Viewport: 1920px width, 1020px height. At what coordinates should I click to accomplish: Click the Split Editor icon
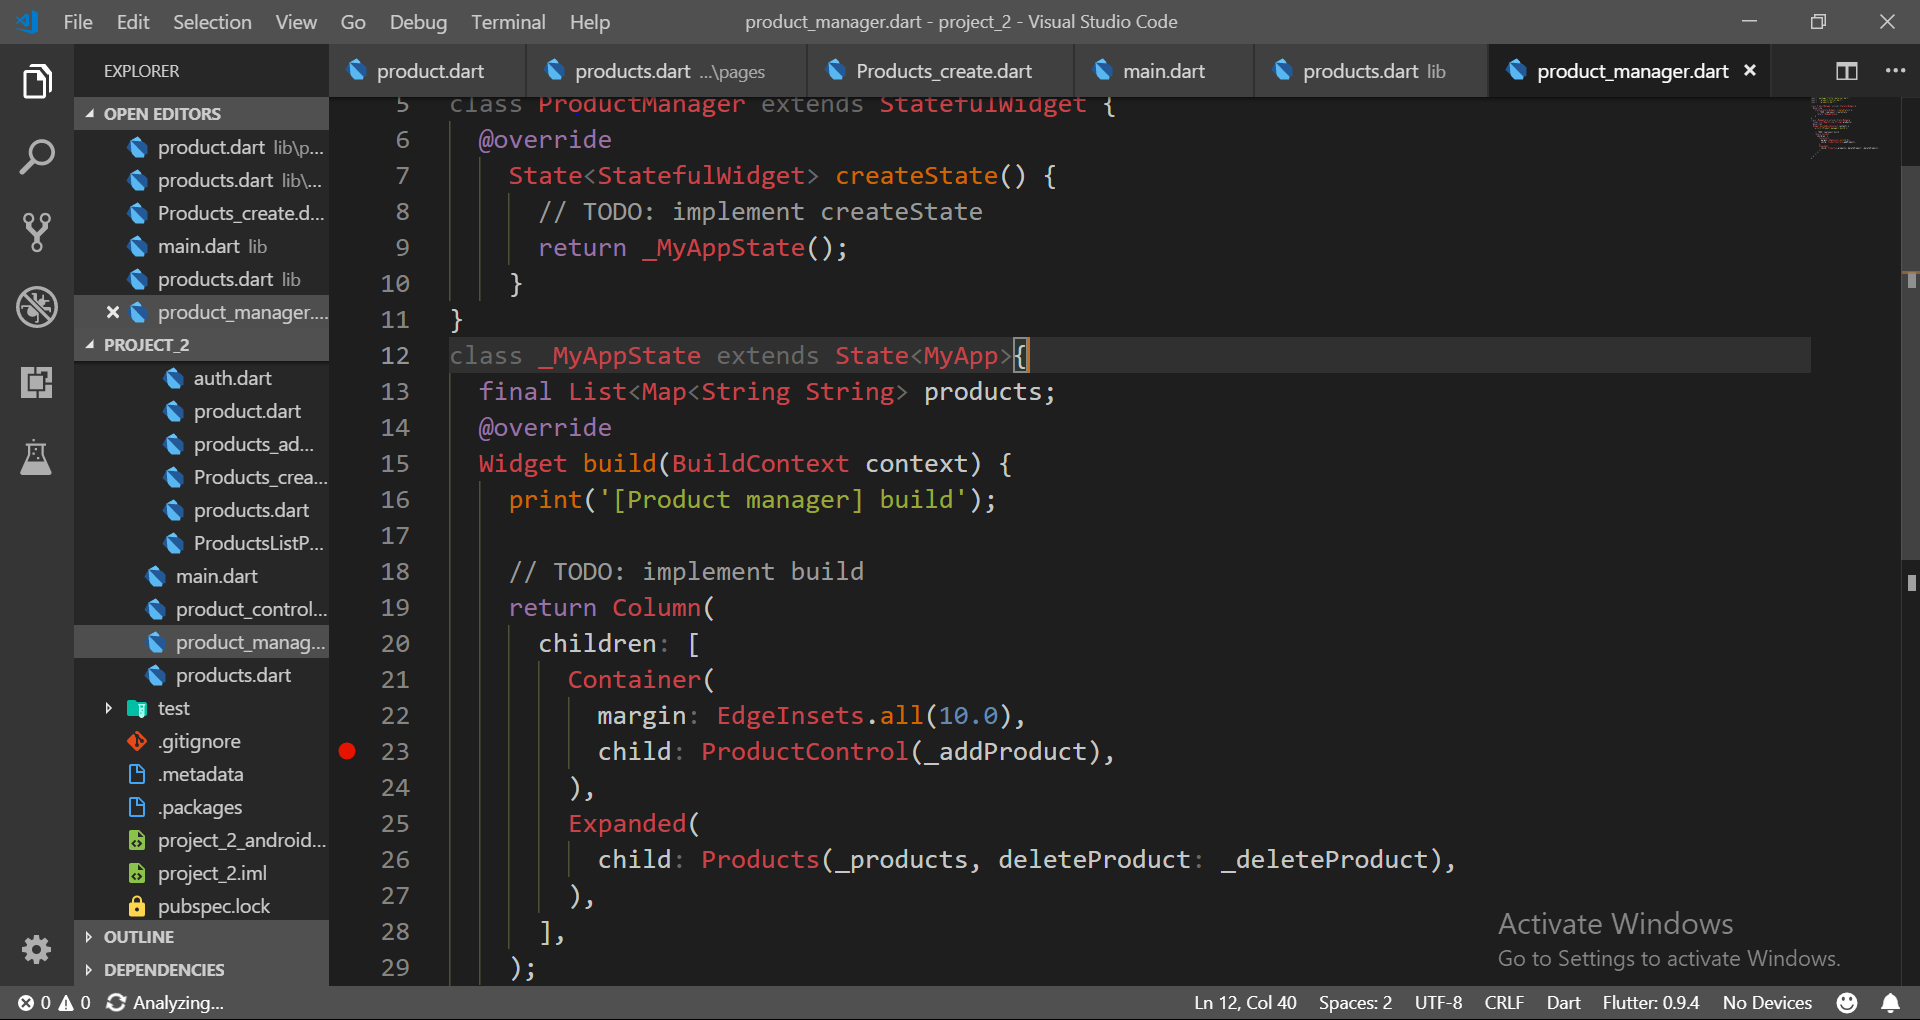tap(1846, 71)
